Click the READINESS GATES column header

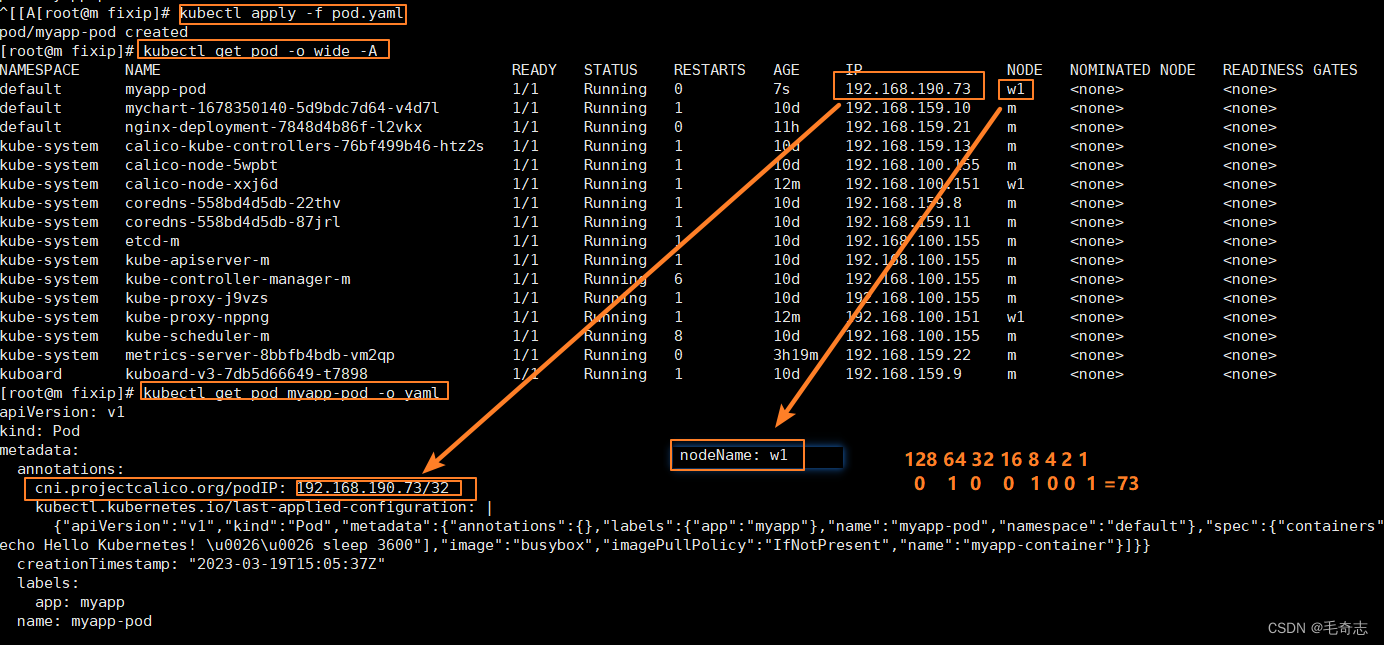[x=1290, y=70]
